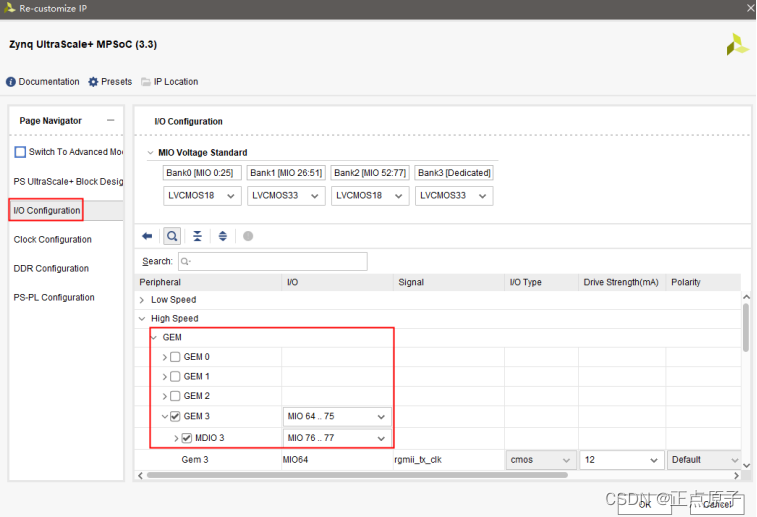Screen dimensions: 757x517
Task: Check the GEM 1 checkbox
Action: tap(175, 377)
